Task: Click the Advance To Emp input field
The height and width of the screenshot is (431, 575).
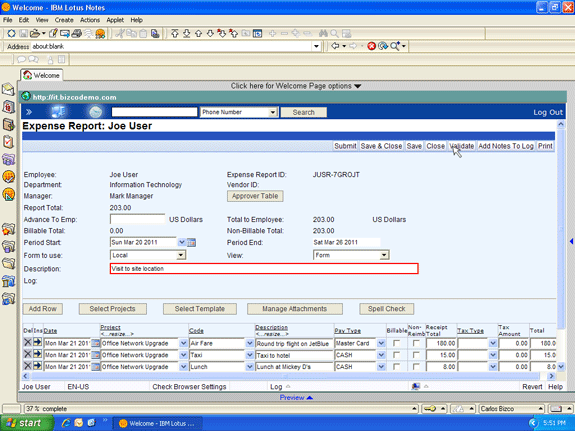Action: (x=138, y=219)
